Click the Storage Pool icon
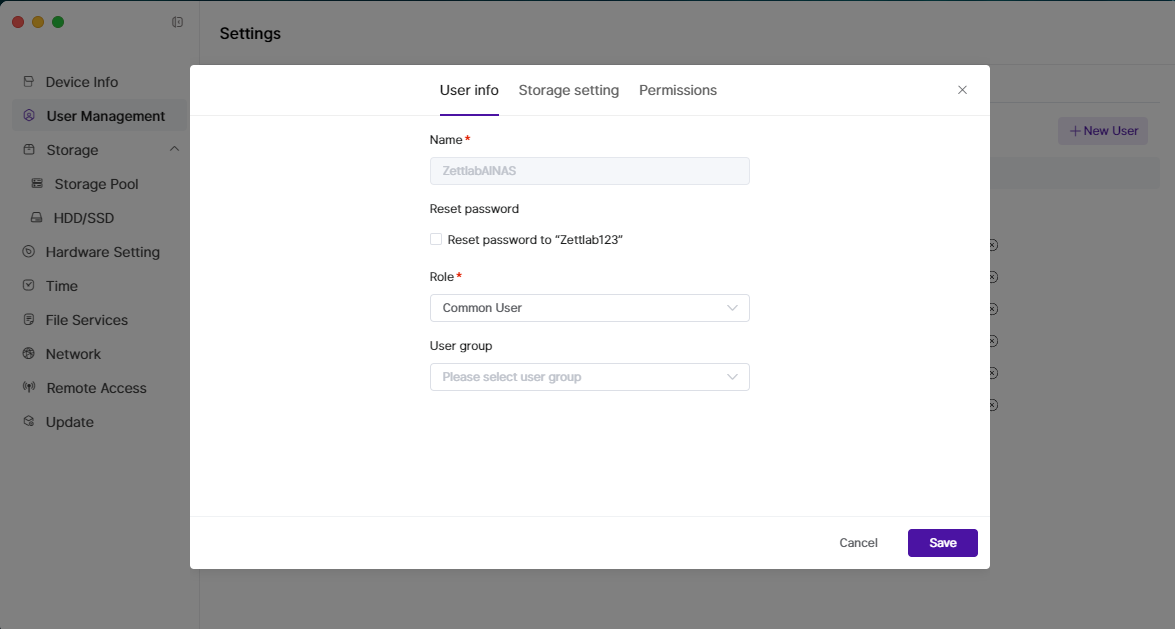 point(37,184)
